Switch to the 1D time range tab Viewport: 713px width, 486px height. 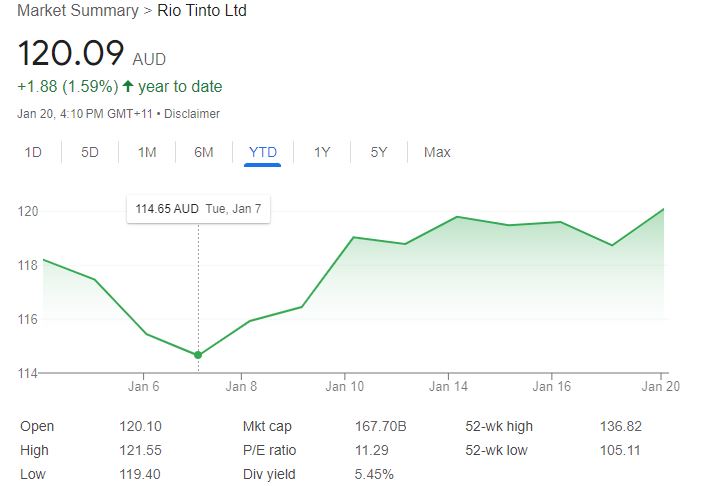(x=33, y=152)
